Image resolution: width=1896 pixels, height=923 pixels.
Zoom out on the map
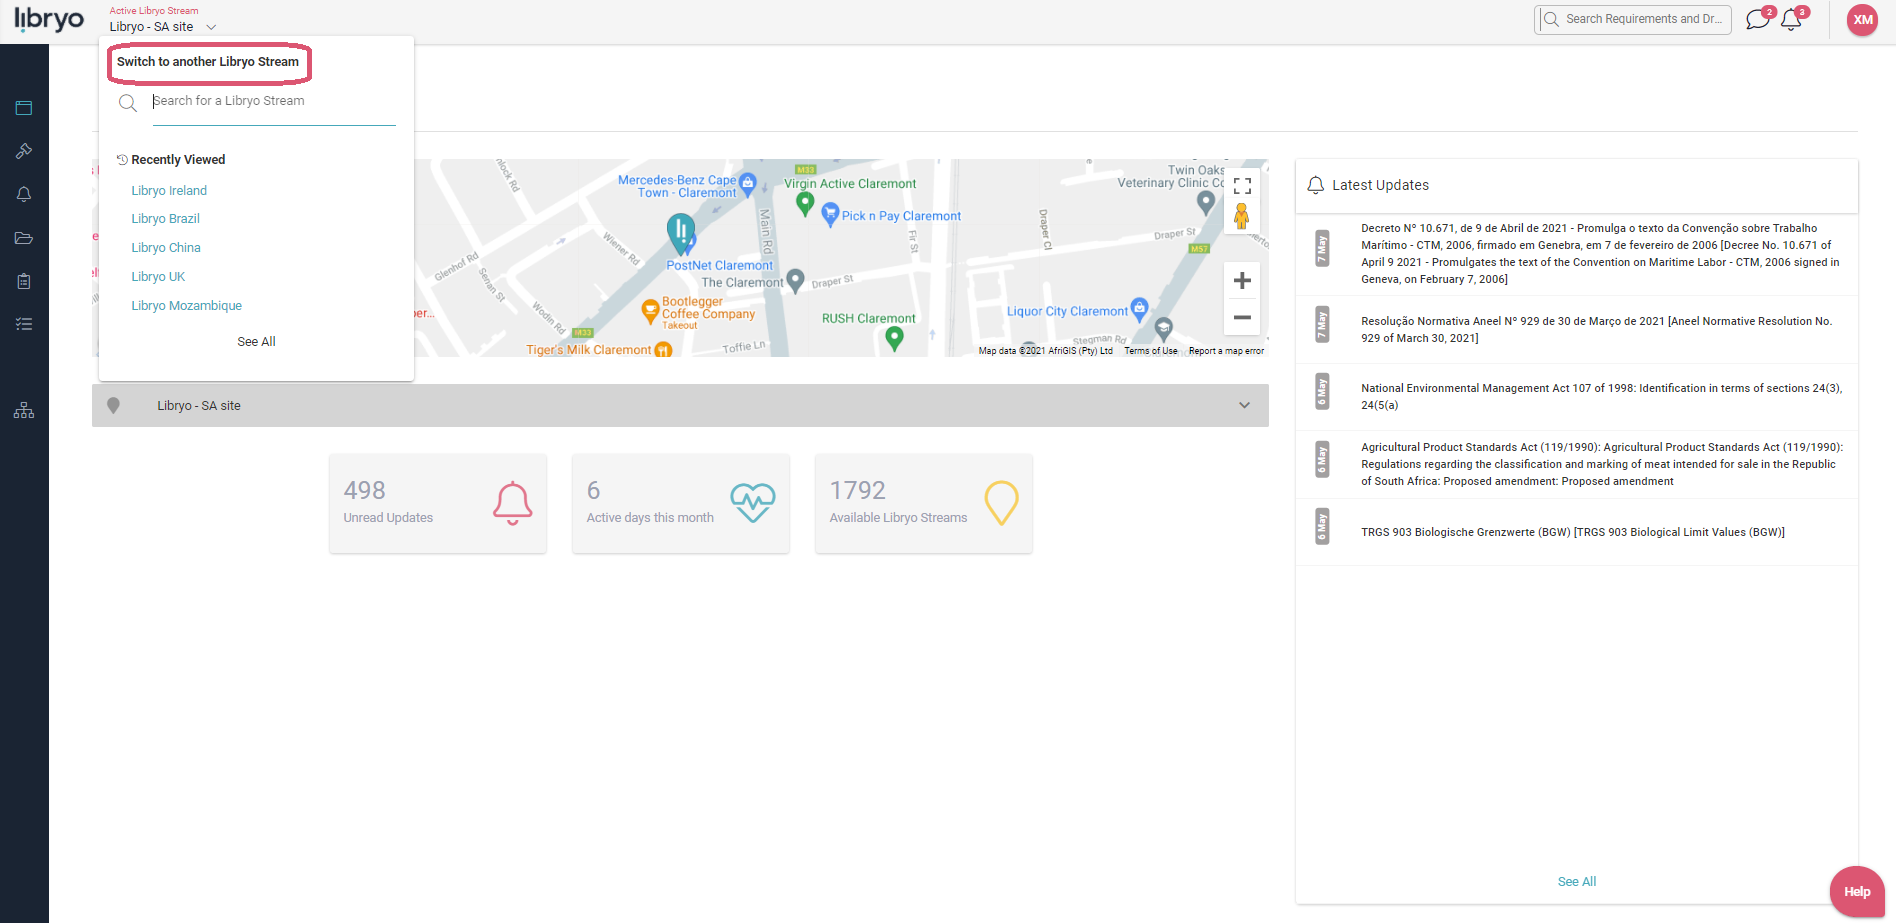tap(1242, 317)
